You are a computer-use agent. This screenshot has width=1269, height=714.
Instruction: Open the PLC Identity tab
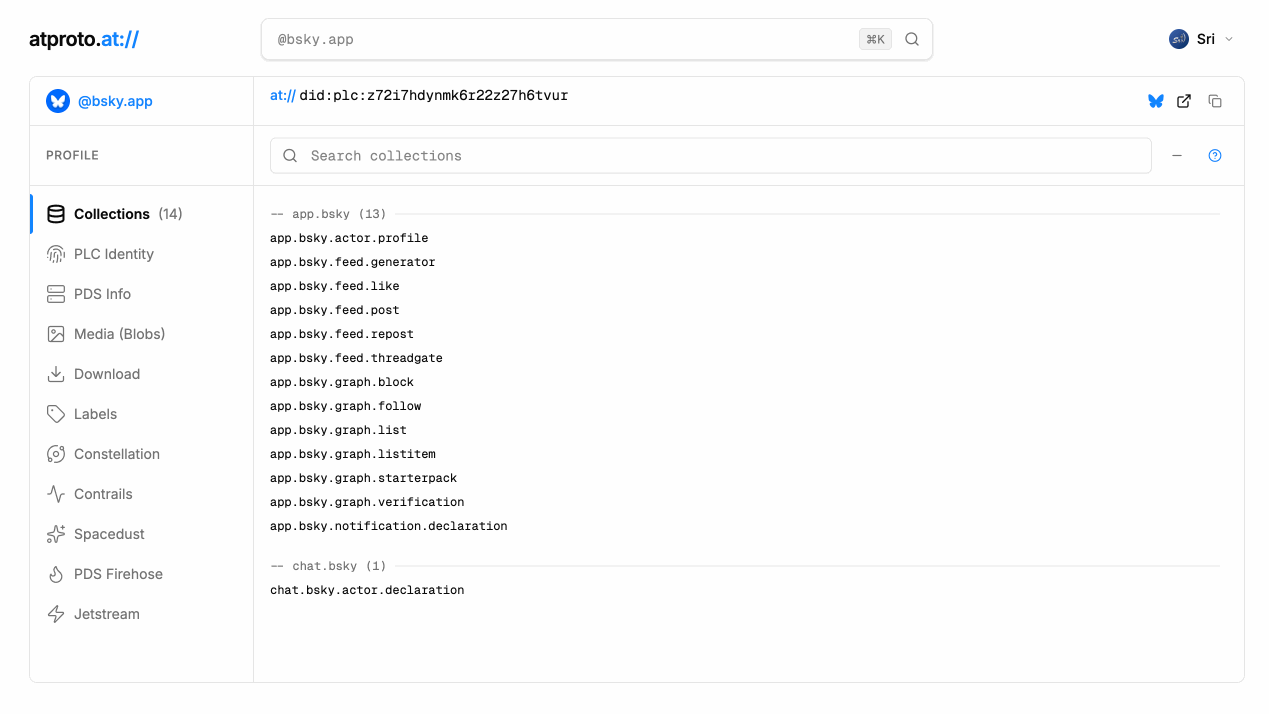tap(113, 254)
